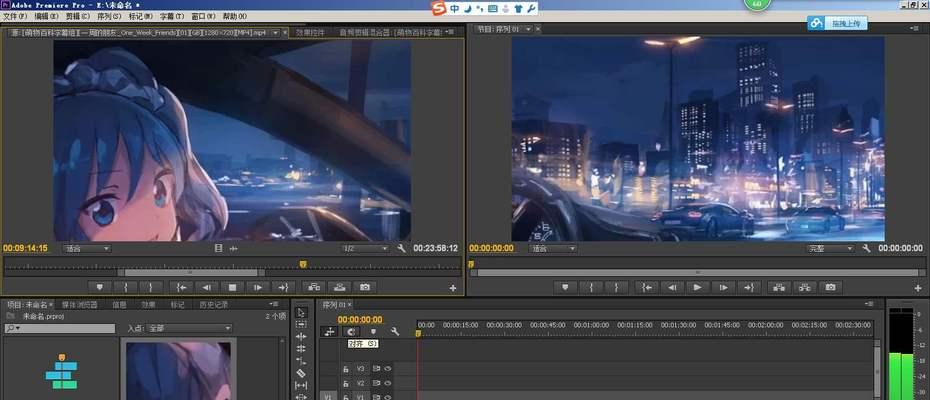This screenshot has height=400, width=930.
Task: Open 文件 (File) menu
Action: [x=15, y=16]
